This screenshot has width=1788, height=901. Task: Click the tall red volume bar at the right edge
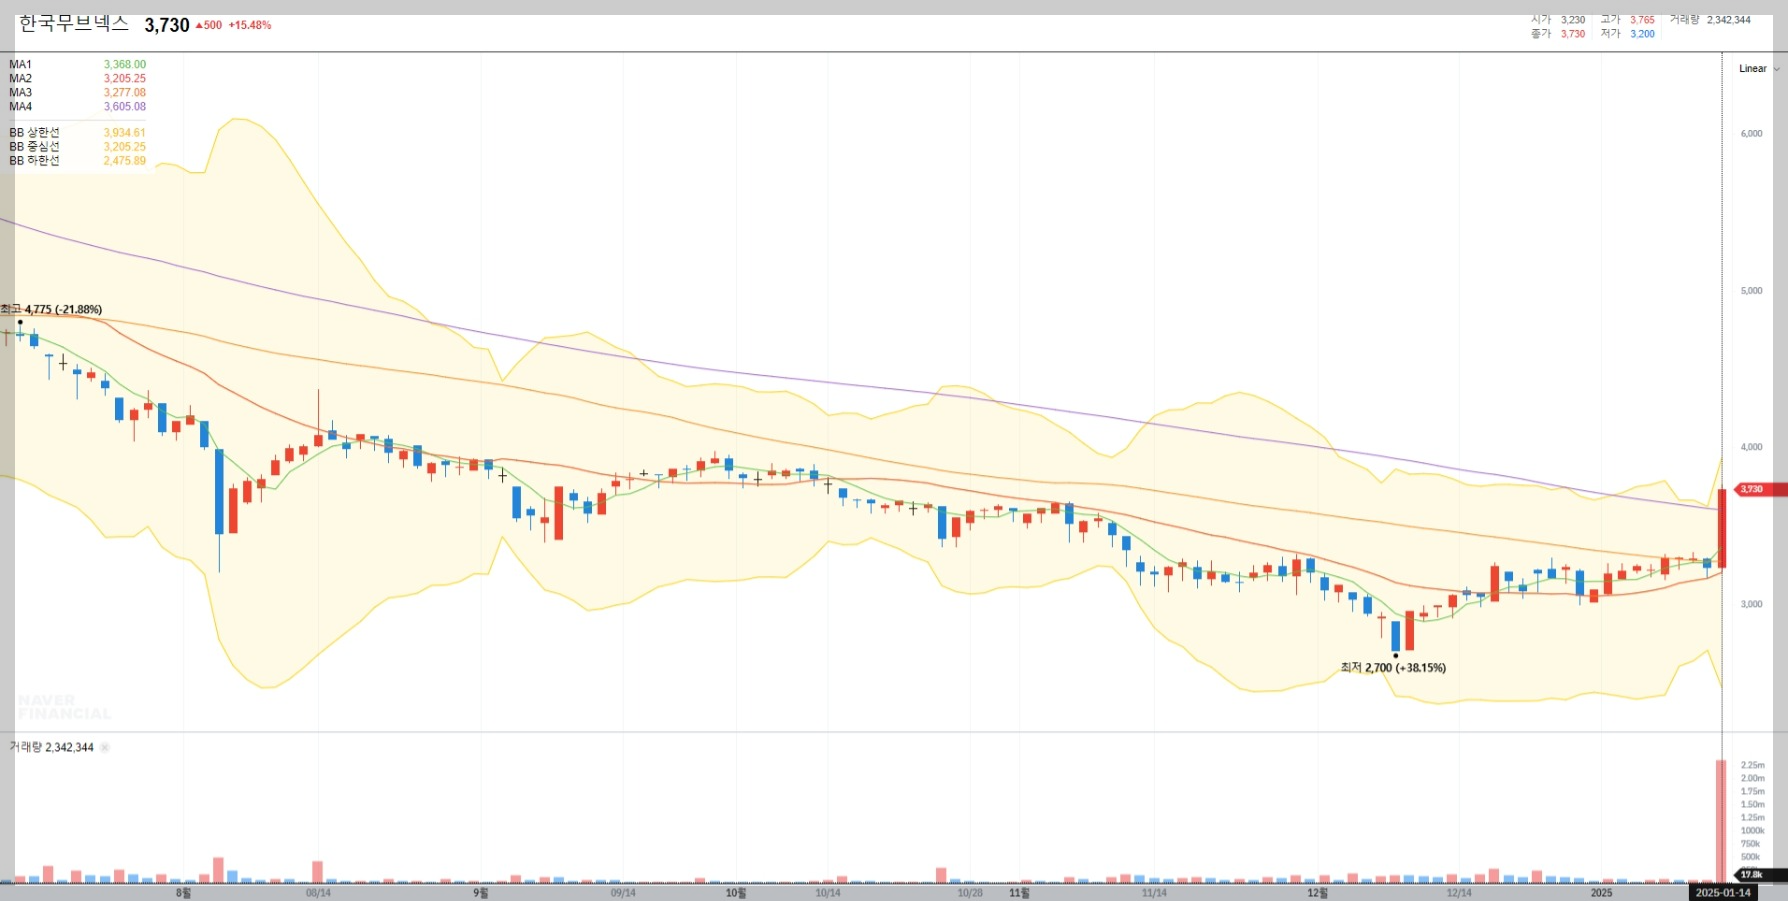[x=1721, y=821]
